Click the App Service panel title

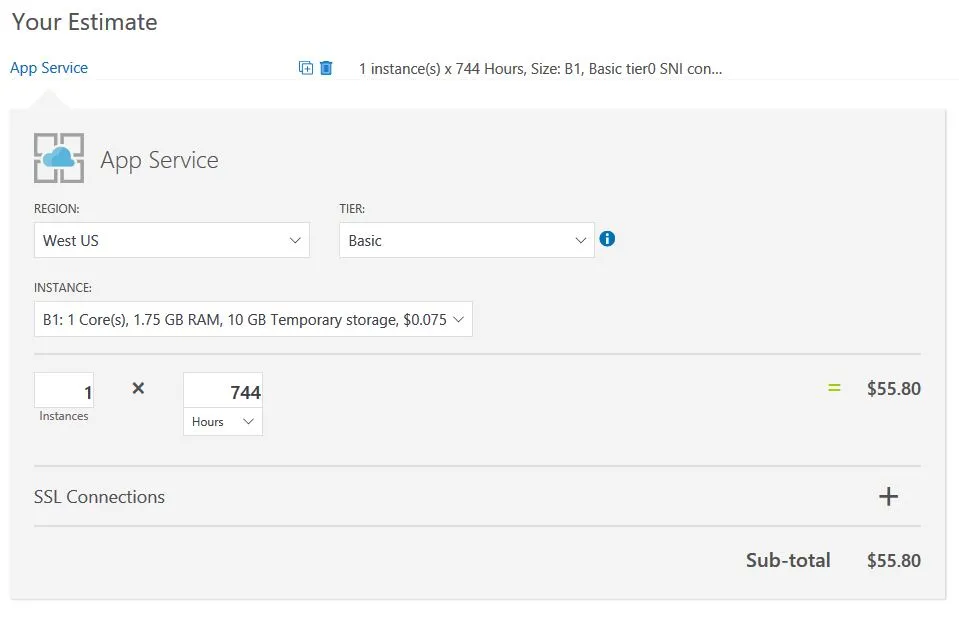[x=159, y=160]
